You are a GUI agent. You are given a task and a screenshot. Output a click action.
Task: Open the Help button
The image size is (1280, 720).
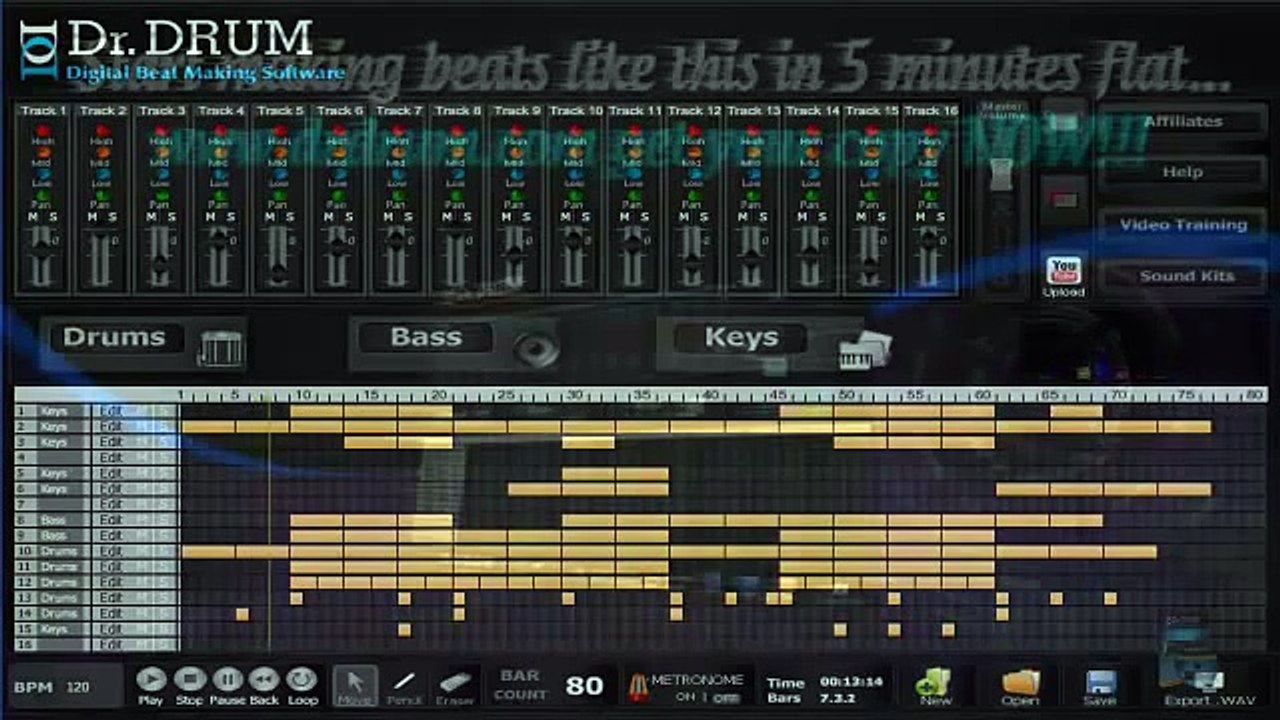1183,172
